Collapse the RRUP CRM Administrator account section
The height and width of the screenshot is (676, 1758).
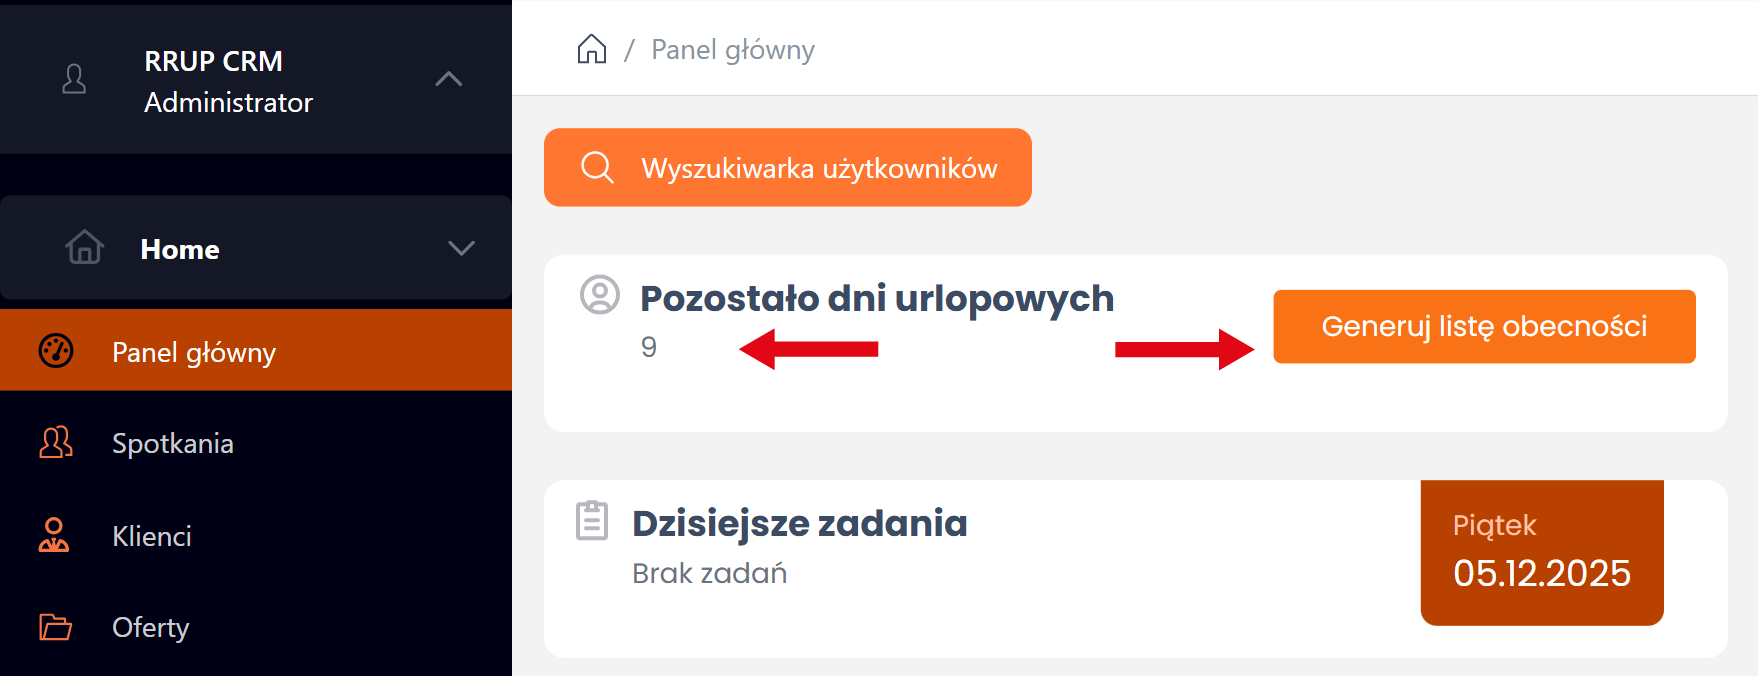pos(449,80)
